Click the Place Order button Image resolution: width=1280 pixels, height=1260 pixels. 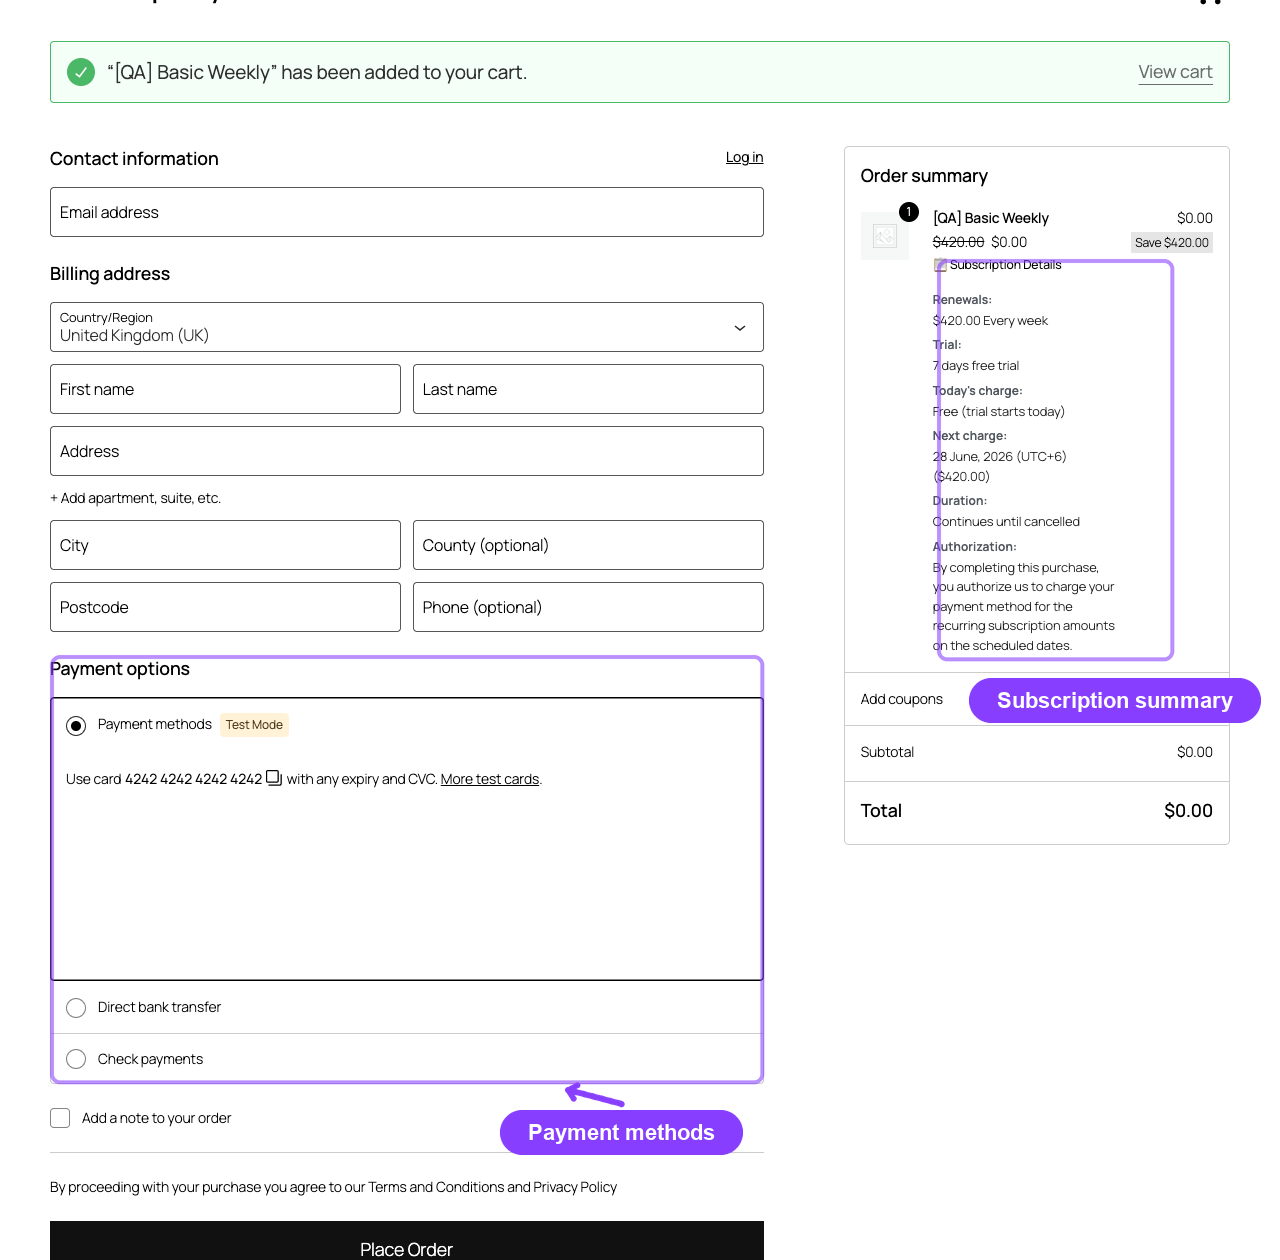[407, 1241]
